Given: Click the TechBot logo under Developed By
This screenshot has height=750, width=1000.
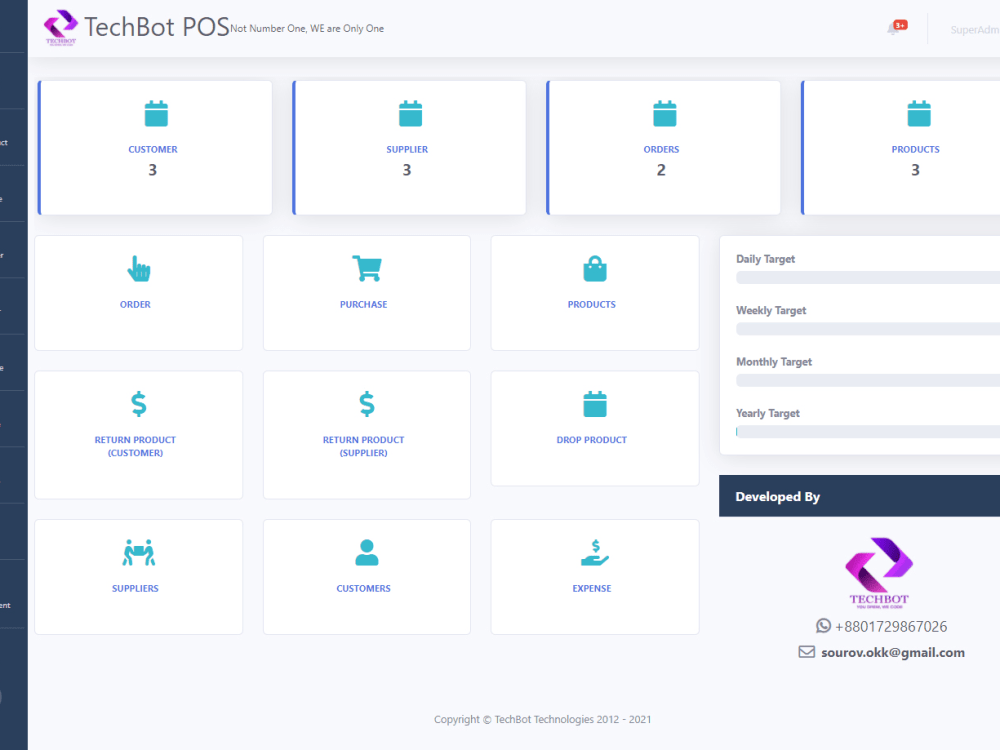Looking at the screenshot, I should pyautogui.click(x=879, y=573).
